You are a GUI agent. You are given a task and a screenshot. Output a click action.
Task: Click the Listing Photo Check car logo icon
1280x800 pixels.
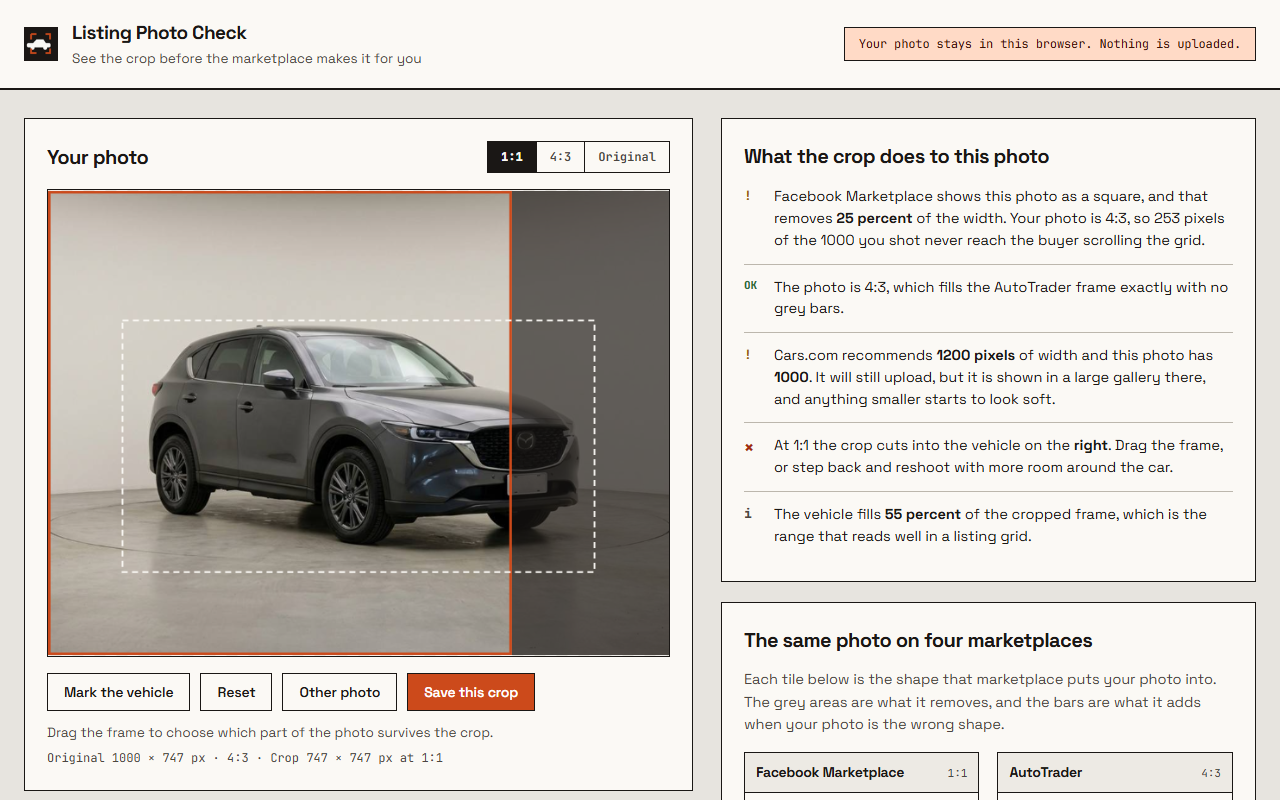[x=41, y=44]
